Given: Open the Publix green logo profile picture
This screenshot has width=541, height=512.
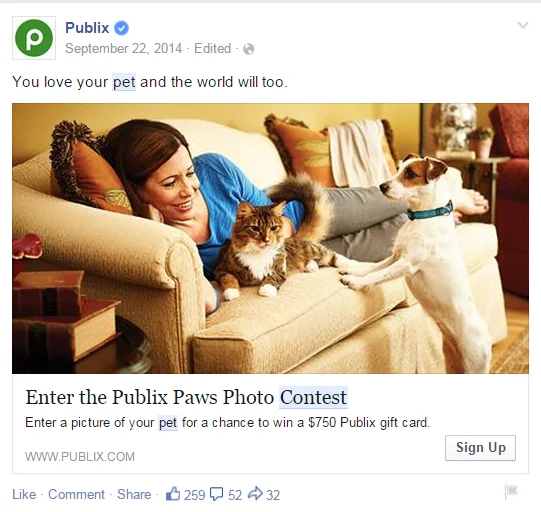Looking at the screenshot, I should pyautogui.click(x=34, y=38).
